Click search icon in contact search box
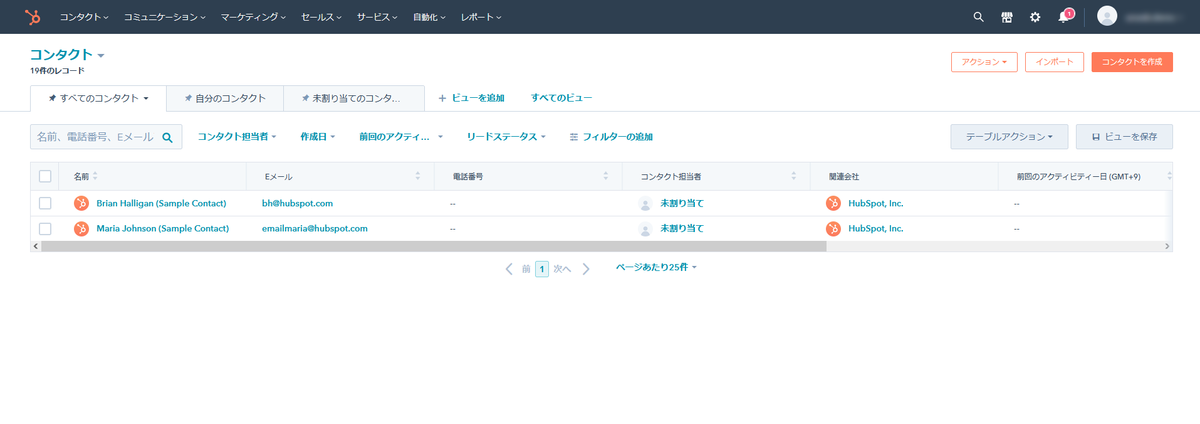 (x=168, y=137)
